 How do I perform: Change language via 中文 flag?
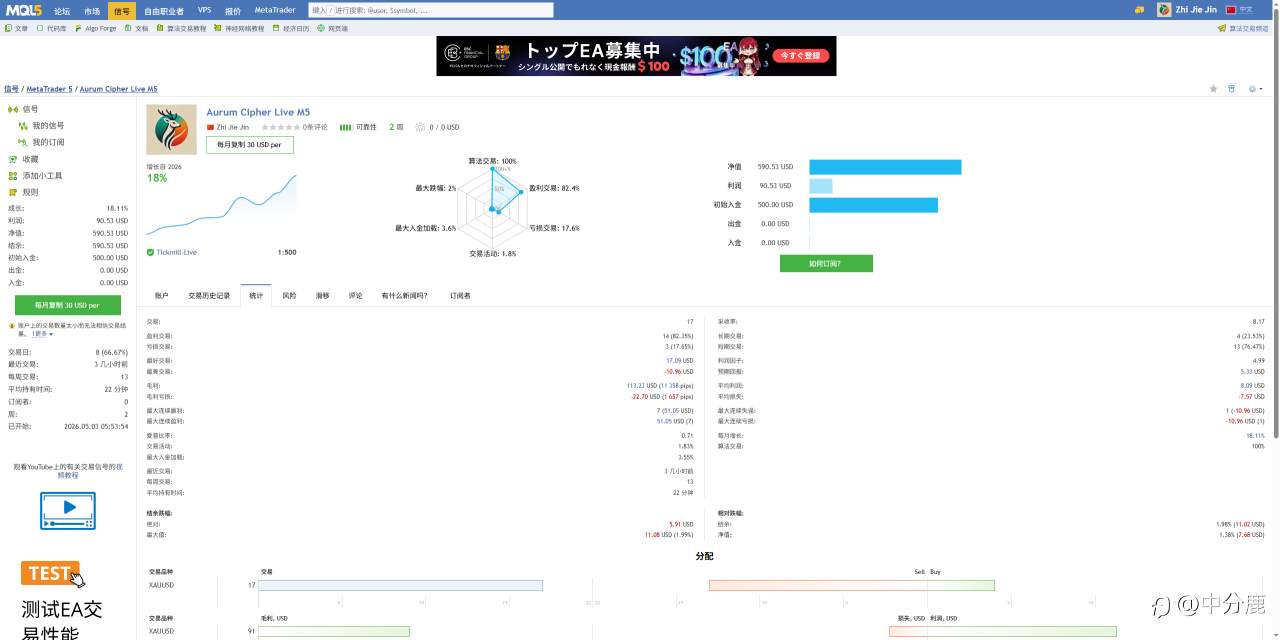[1239, 10]
